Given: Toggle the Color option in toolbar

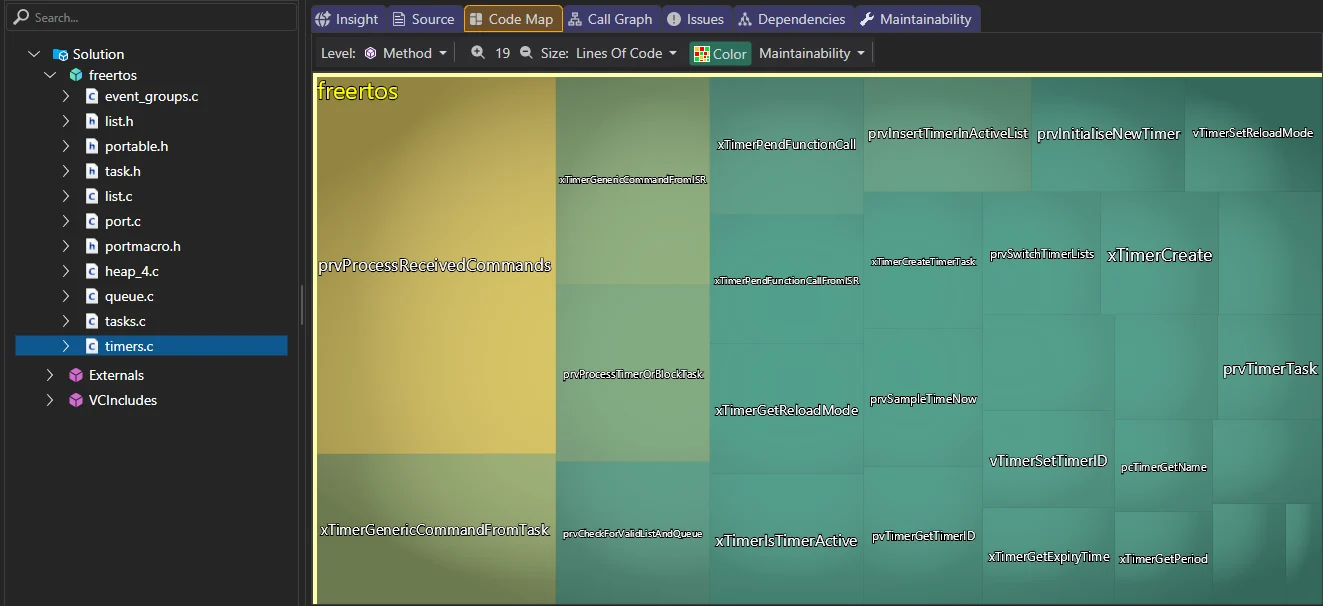Looking at the screenshot, I should point(720,53).
